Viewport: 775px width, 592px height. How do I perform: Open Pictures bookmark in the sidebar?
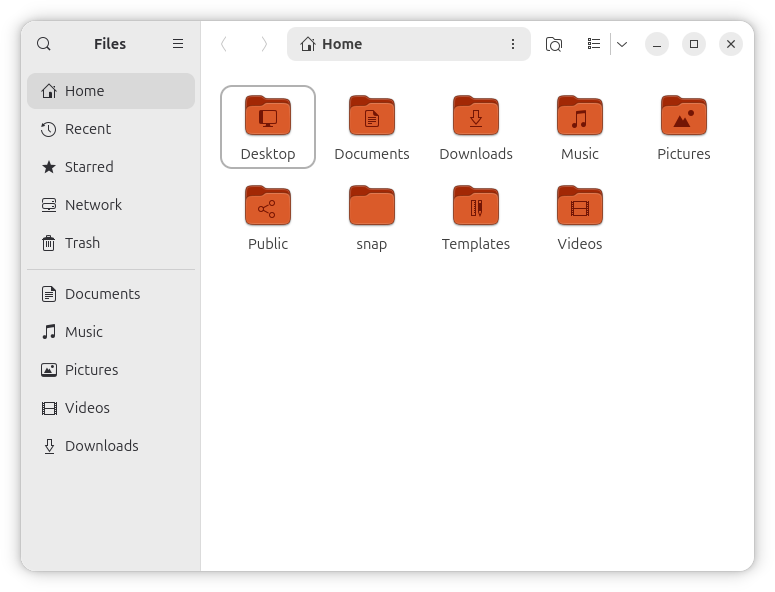(111, 370)
